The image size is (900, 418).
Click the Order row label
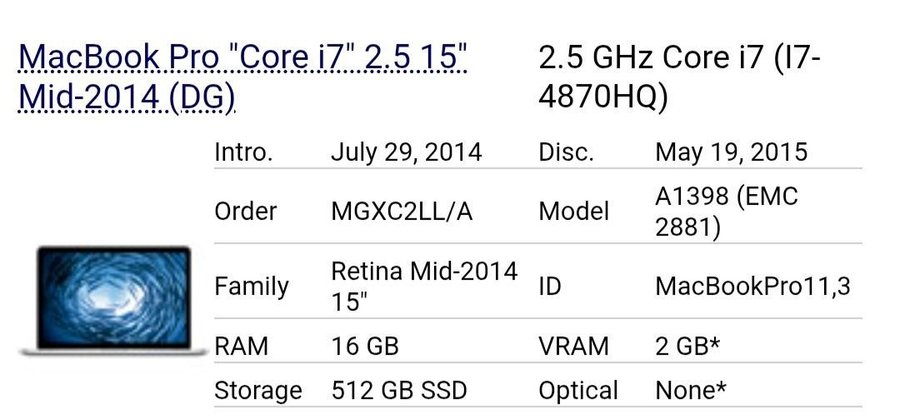click(x=246, y=211)
